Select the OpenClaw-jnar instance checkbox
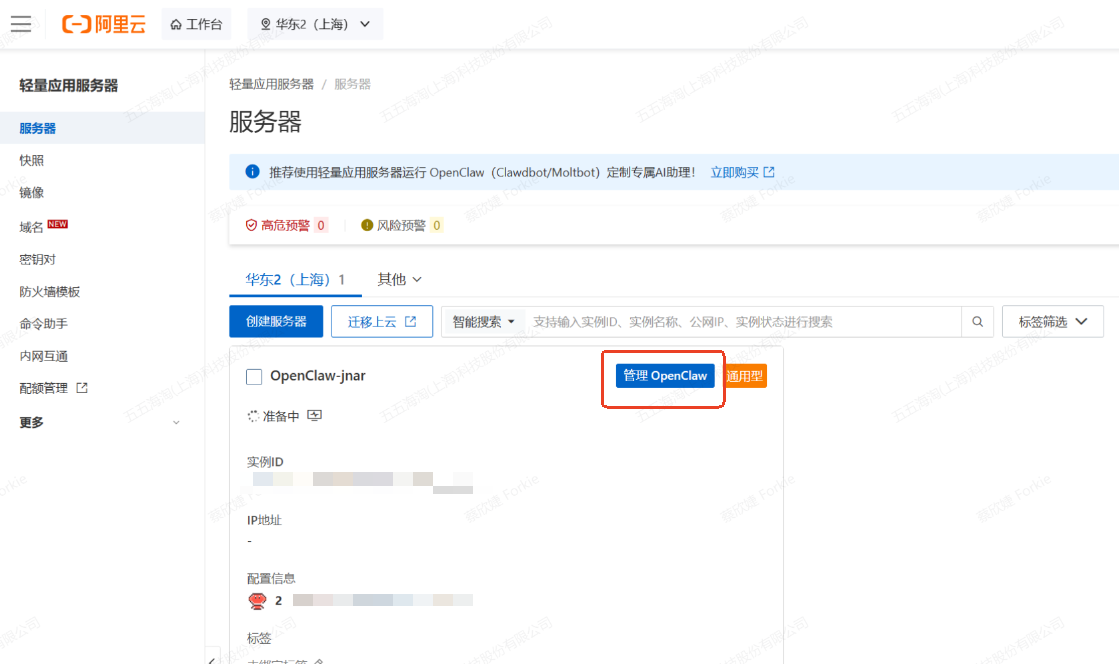Viewport: 1119px width, 664px height. [254, 375]
